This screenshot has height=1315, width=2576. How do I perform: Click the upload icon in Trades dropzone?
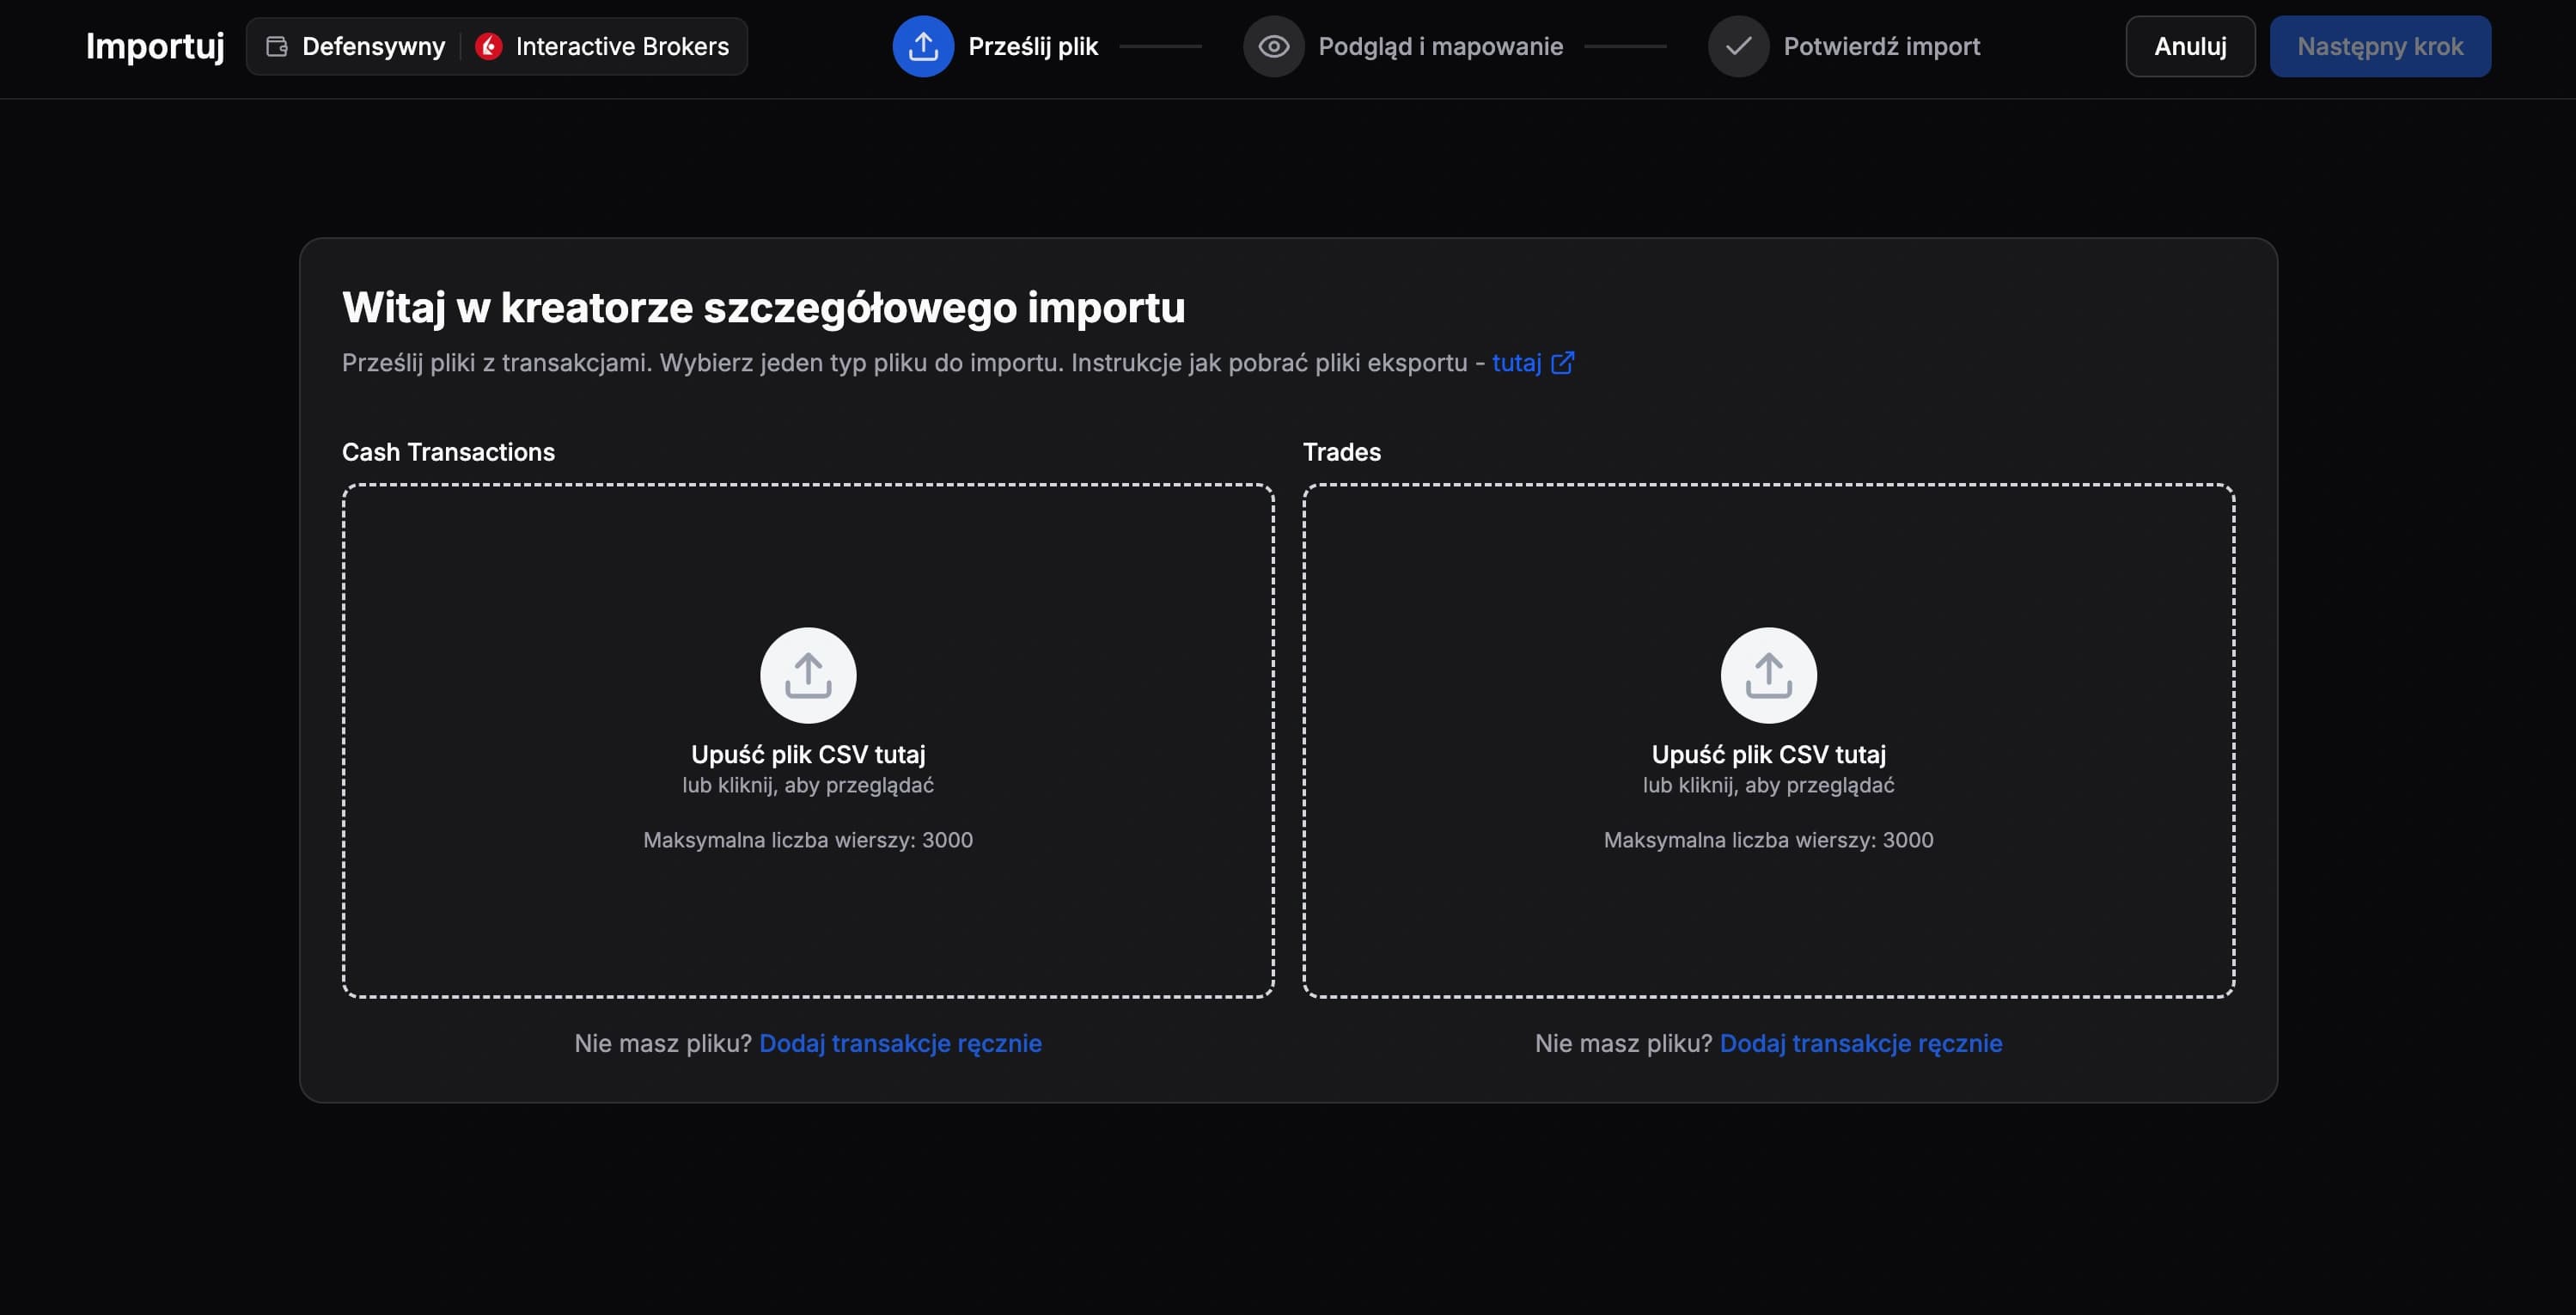(x=1769, y=674)
